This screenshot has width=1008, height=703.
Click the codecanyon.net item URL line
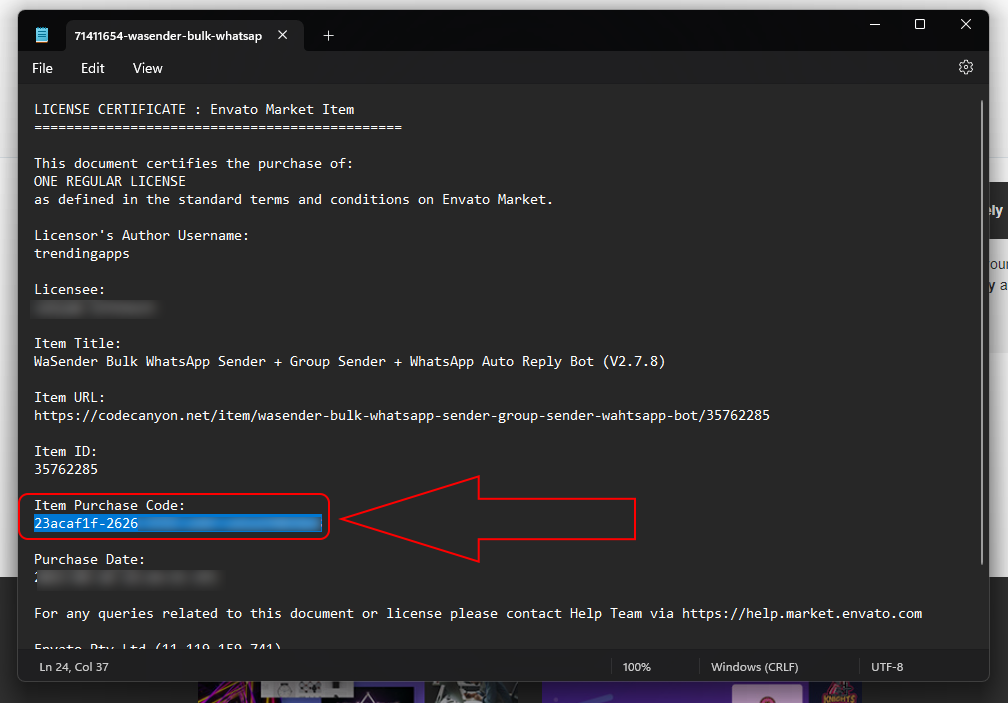tap(401, 415)
